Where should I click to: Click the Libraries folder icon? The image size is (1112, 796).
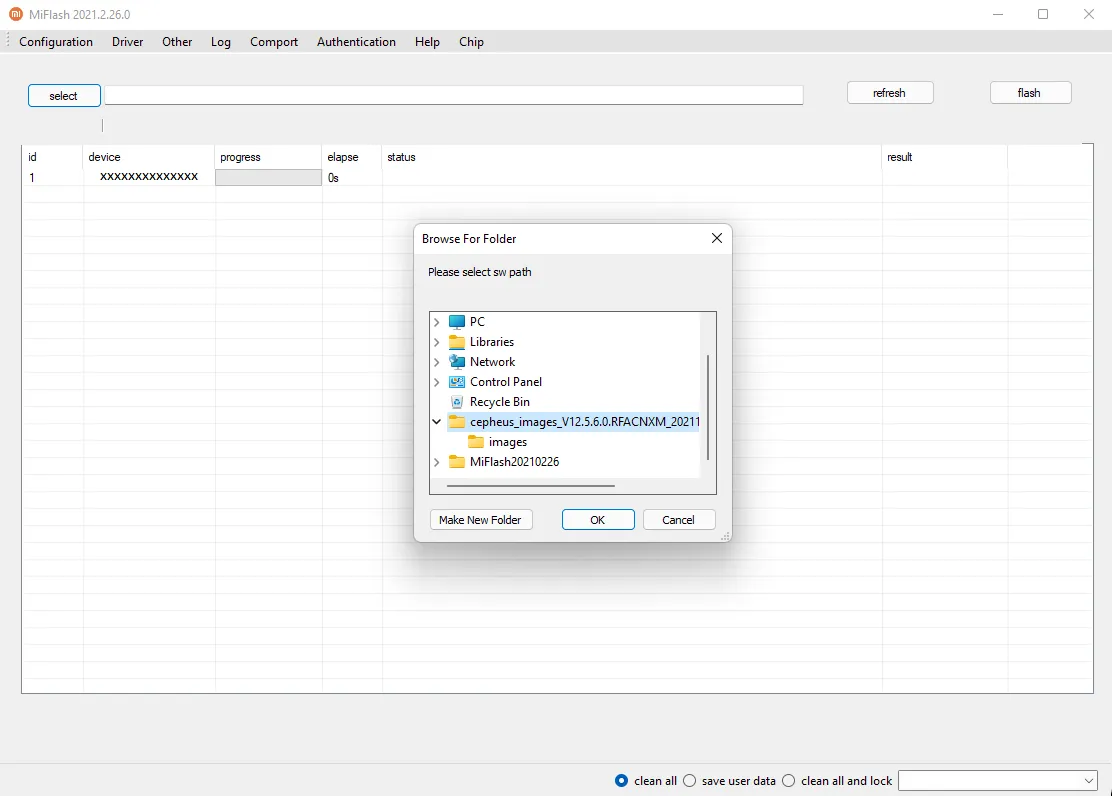pyautogui.click(x=457, y=342)
